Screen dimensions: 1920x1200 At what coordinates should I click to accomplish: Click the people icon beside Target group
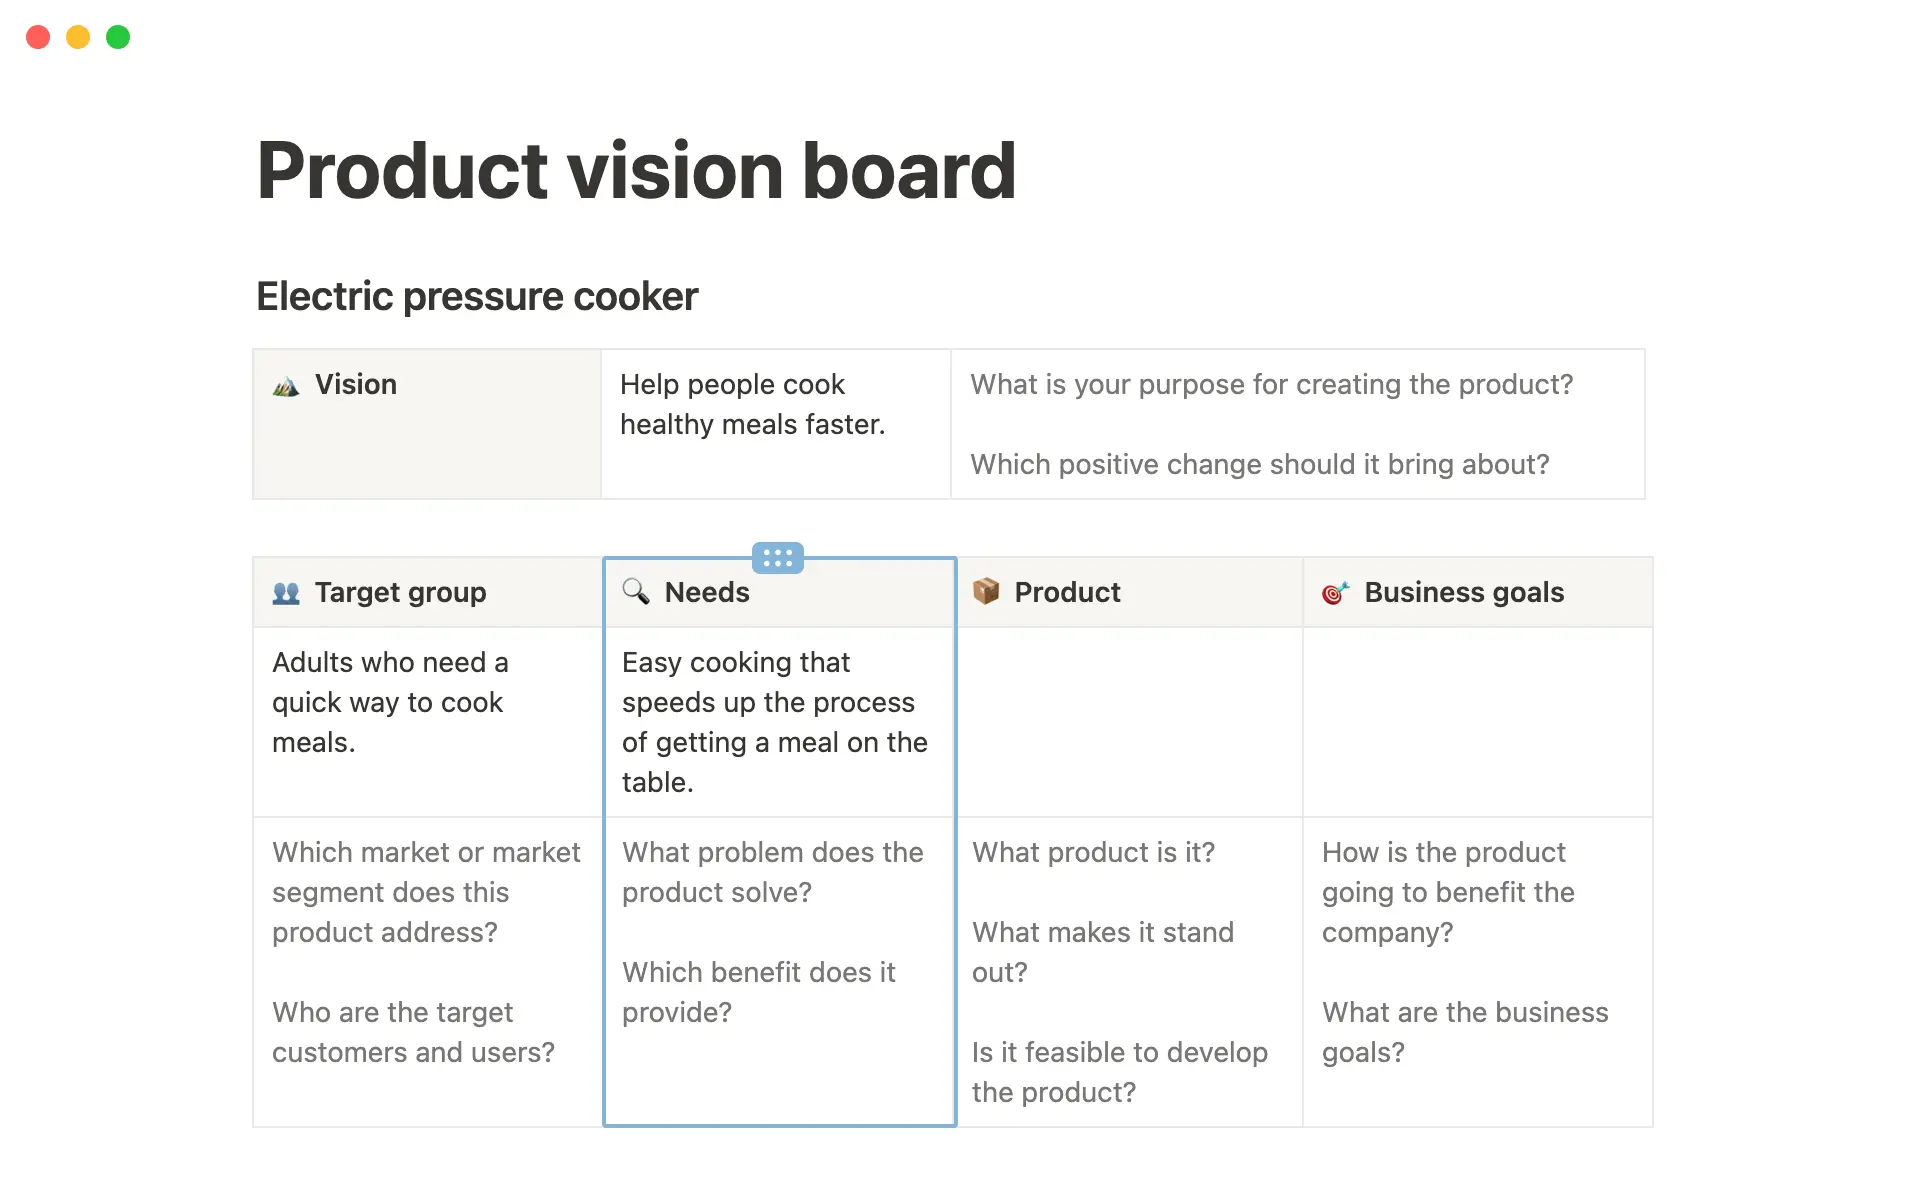[x=286, y=593]
